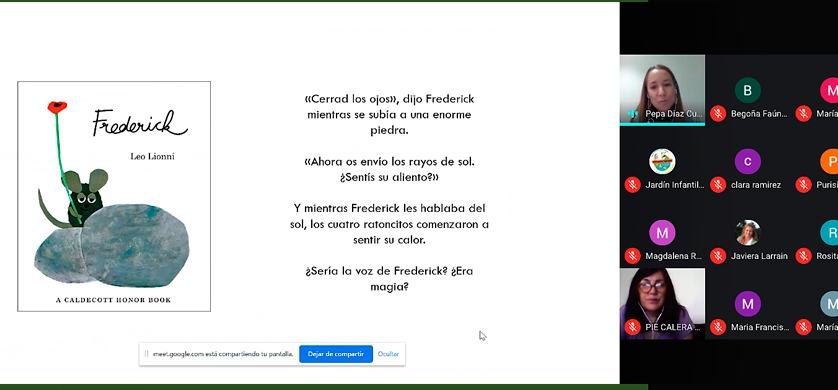The image size is (838, 390).
Task: Click A CALDECOTT HONOR BOOK caption on cover
Action: (x=113, y=300)
